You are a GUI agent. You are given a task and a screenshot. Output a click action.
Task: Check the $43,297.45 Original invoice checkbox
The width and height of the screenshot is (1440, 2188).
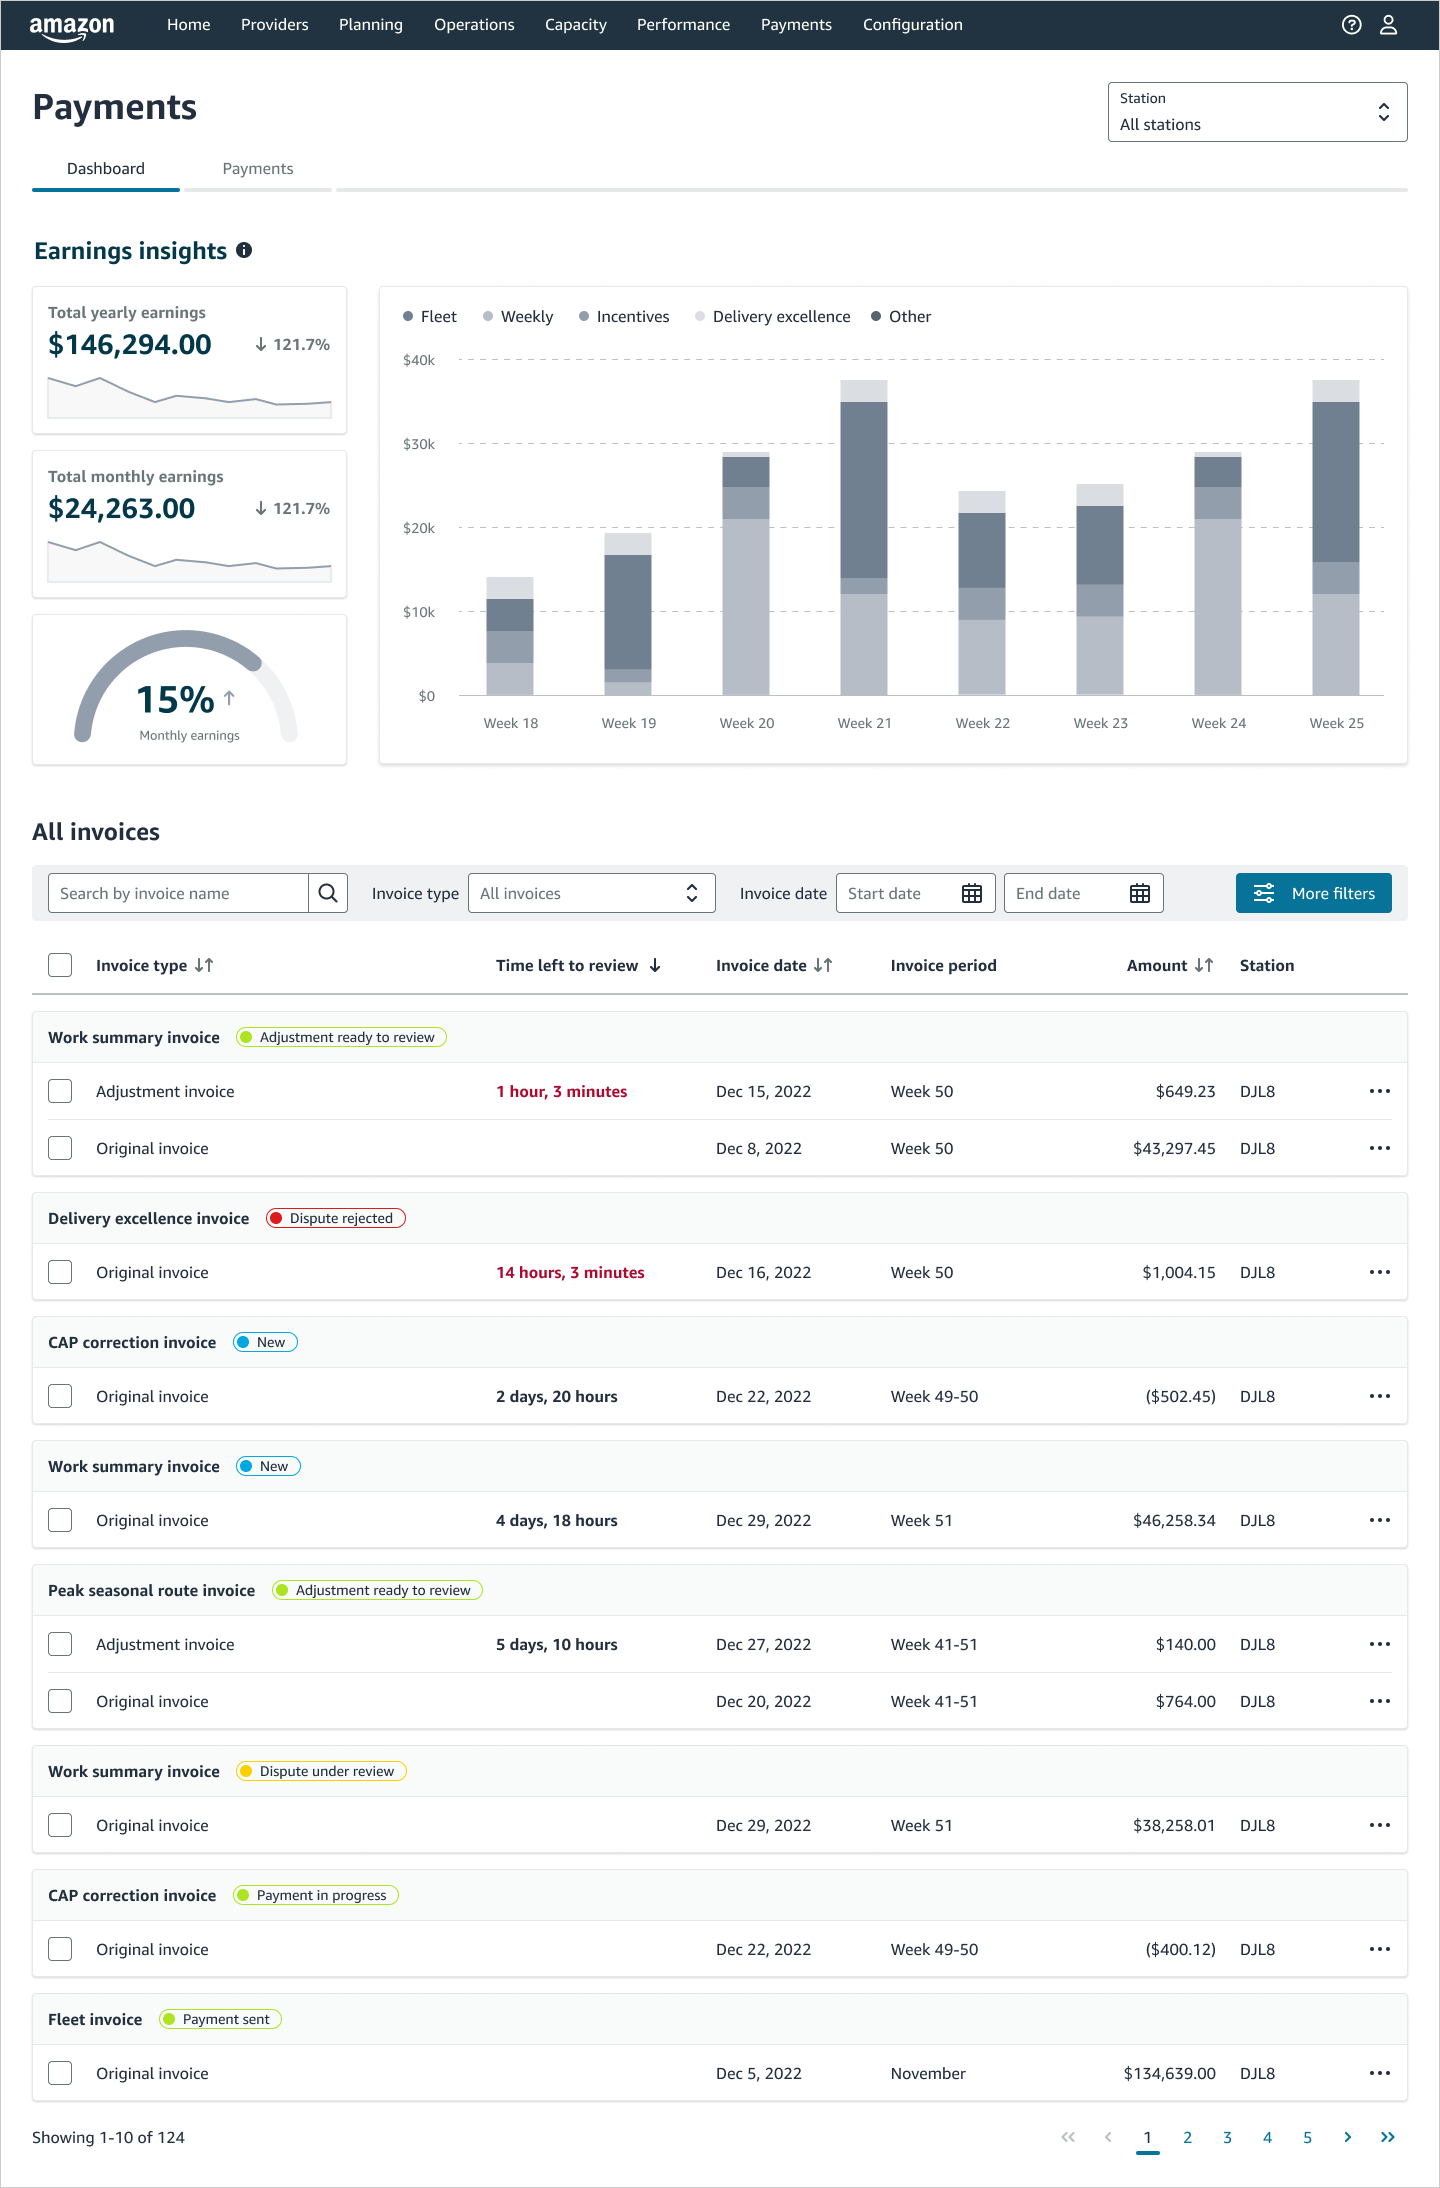click(x=60, y=1148)
